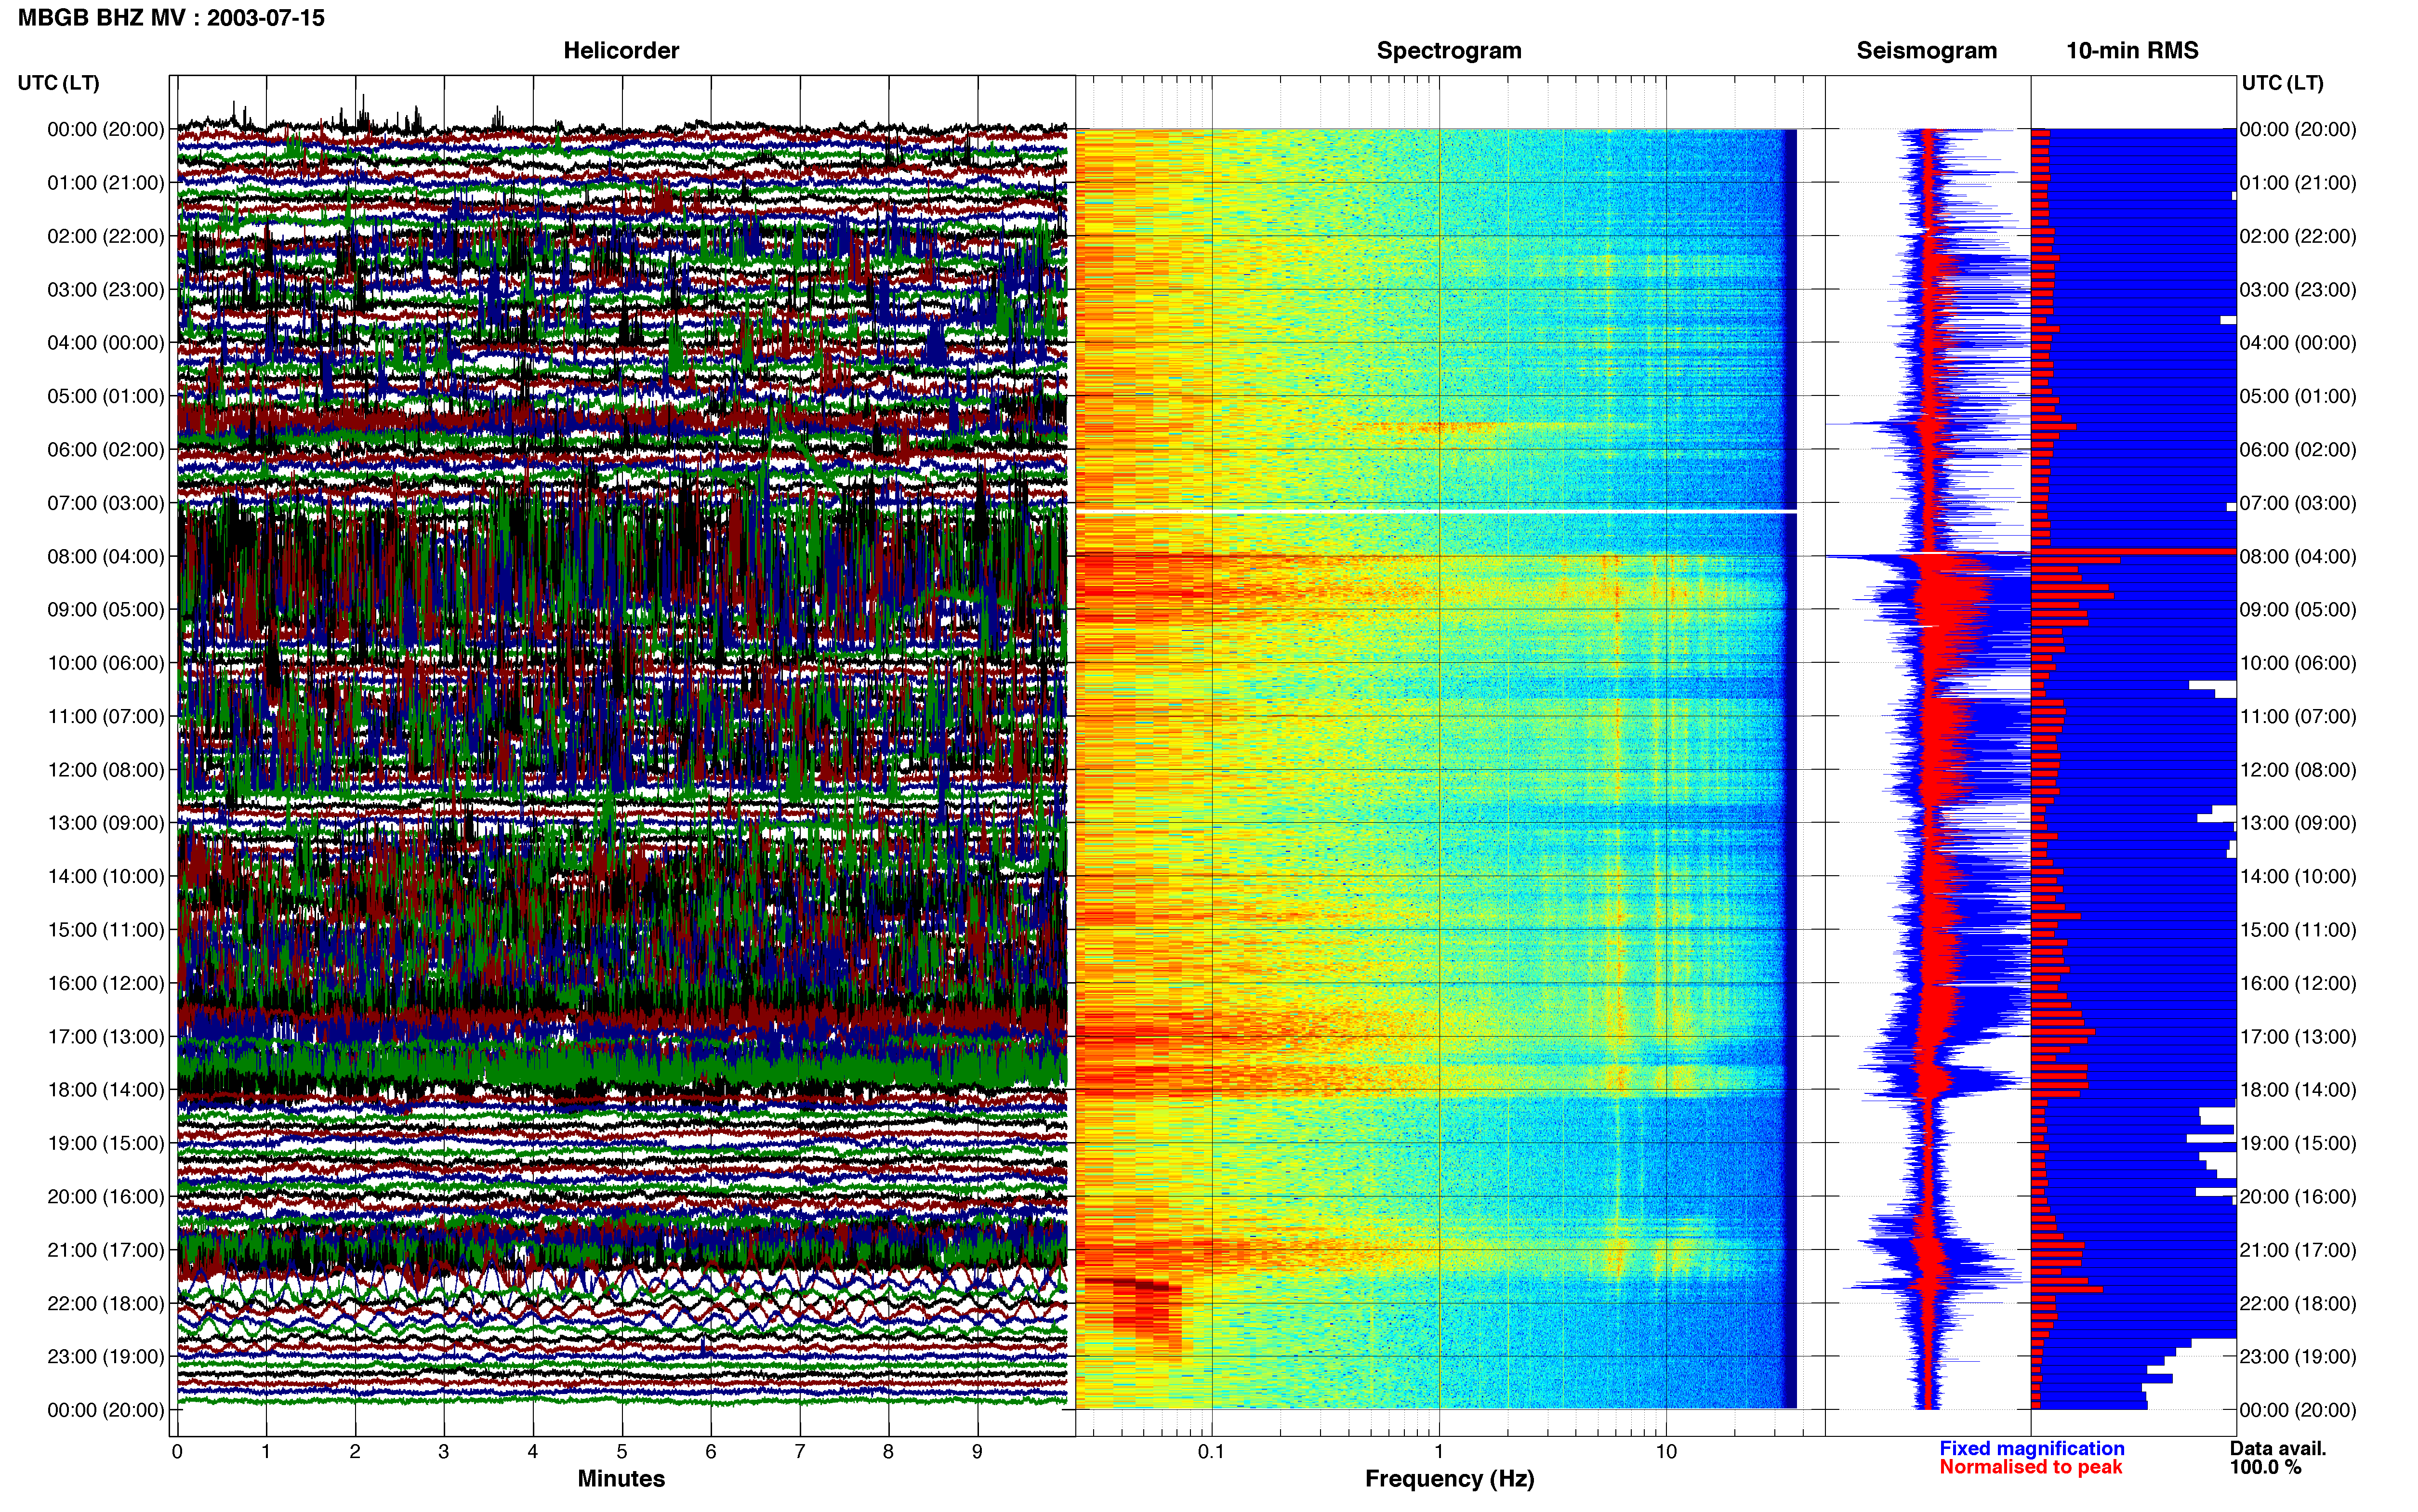This screenshot has width=2418, height=1512.
Task: Click the right '19:00 (15:00)' time label
Action: (x=2298, y=1143)
